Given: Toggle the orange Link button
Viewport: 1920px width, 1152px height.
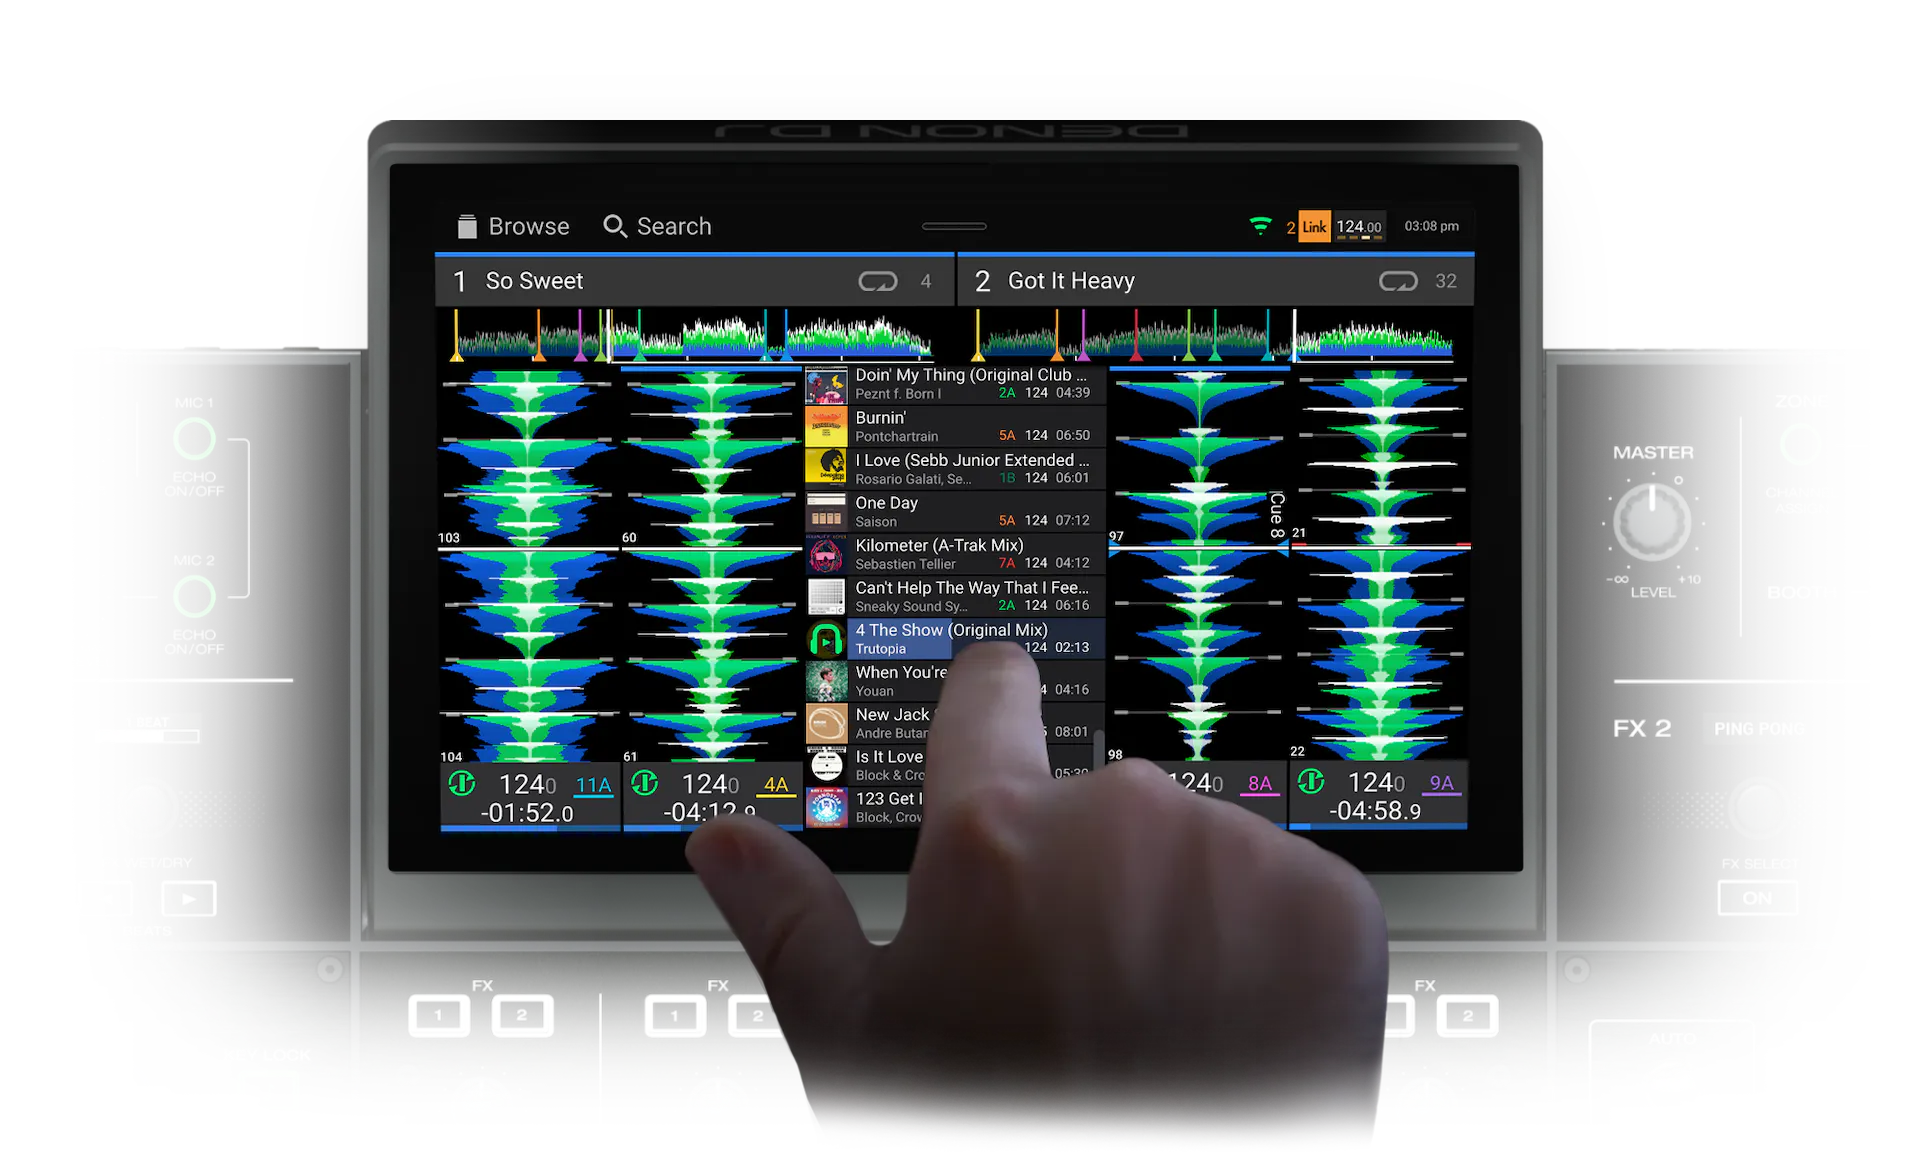Looking at the screenshot, I should pyautogui.click(x=1314, y=227).
